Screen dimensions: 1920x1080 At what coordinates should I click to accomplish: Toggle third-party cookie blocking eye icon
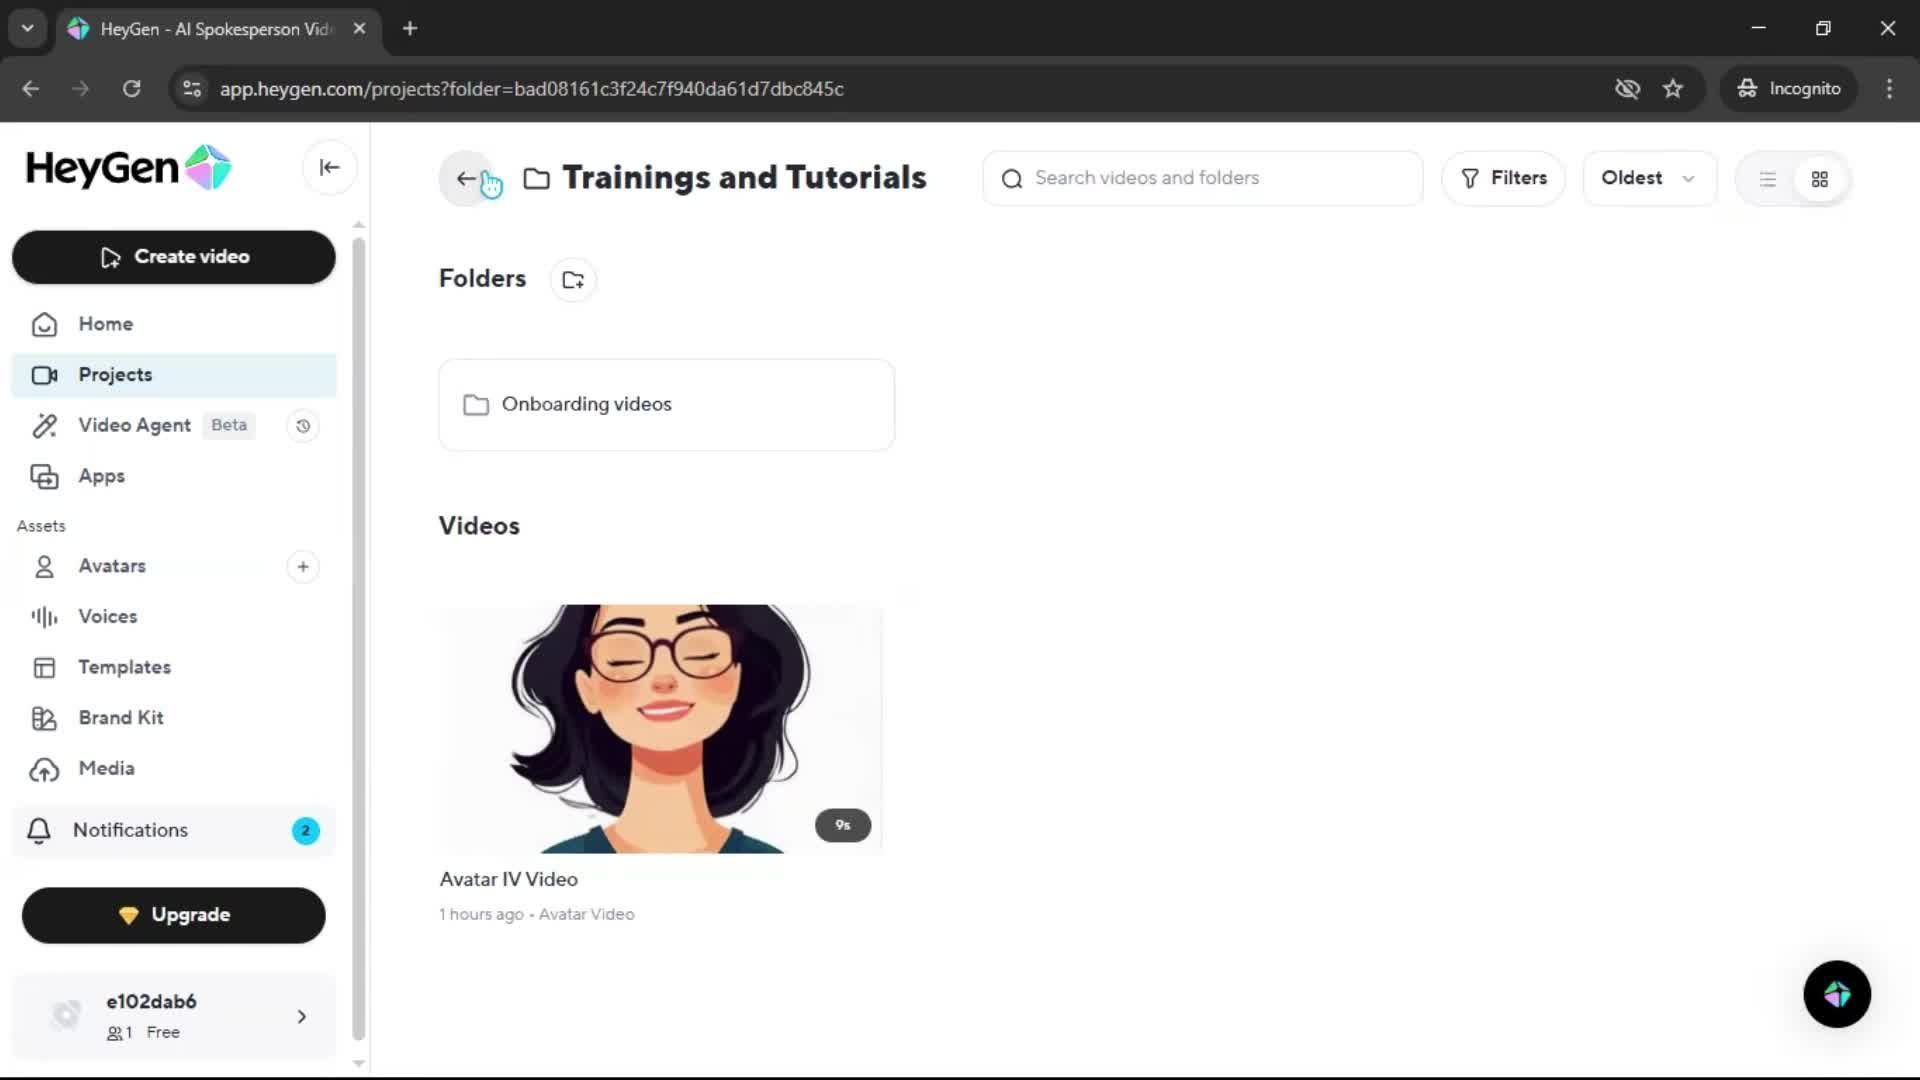(x=1627, y=89)
